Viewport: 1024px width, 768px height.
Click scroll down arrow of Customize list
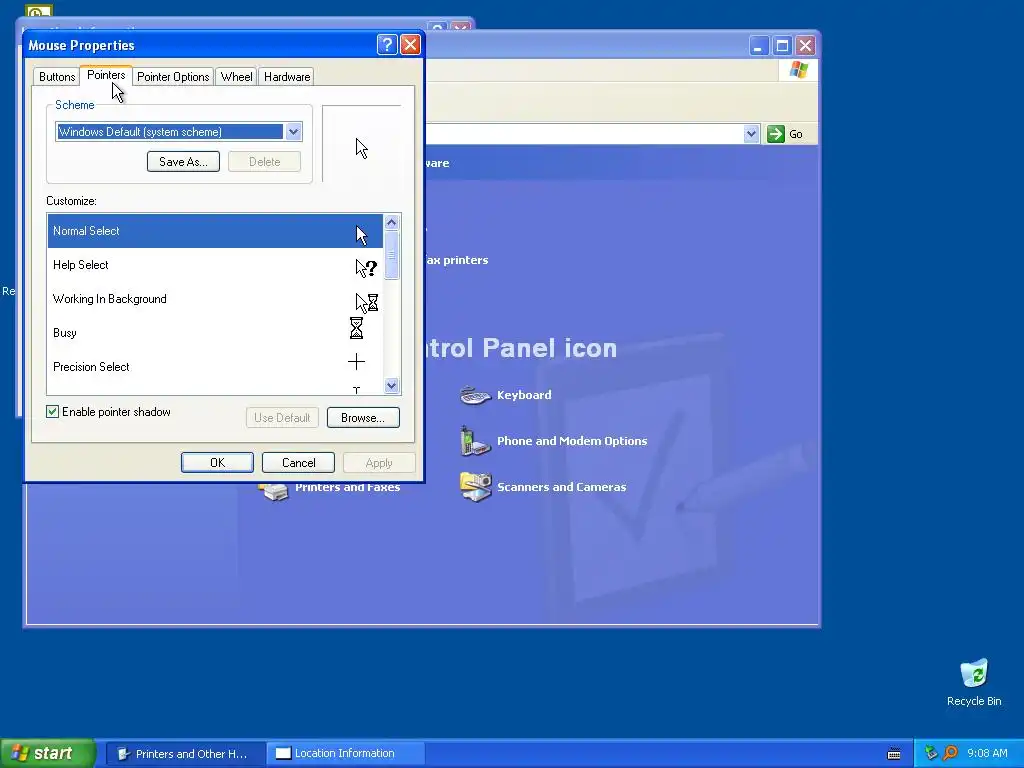pos(392,385)
